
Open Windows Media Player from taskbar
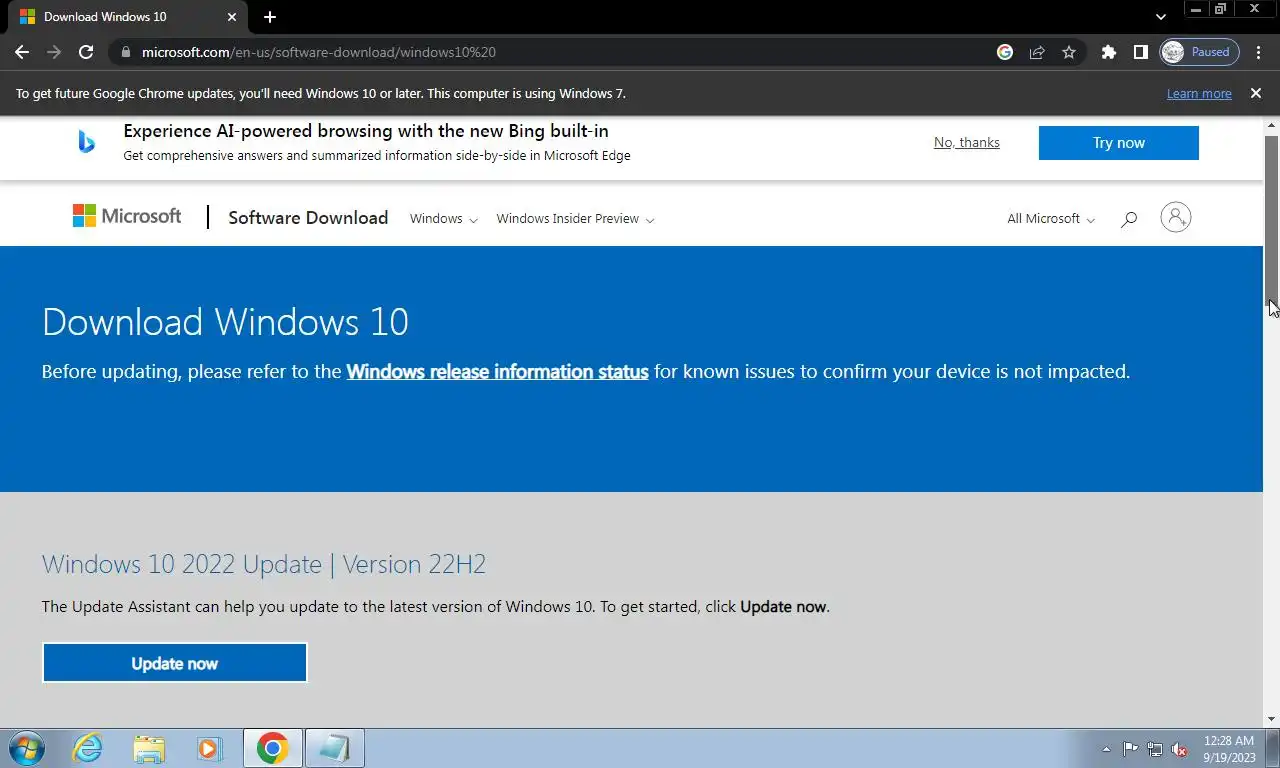pyautogui.click(x=209, y=748)
